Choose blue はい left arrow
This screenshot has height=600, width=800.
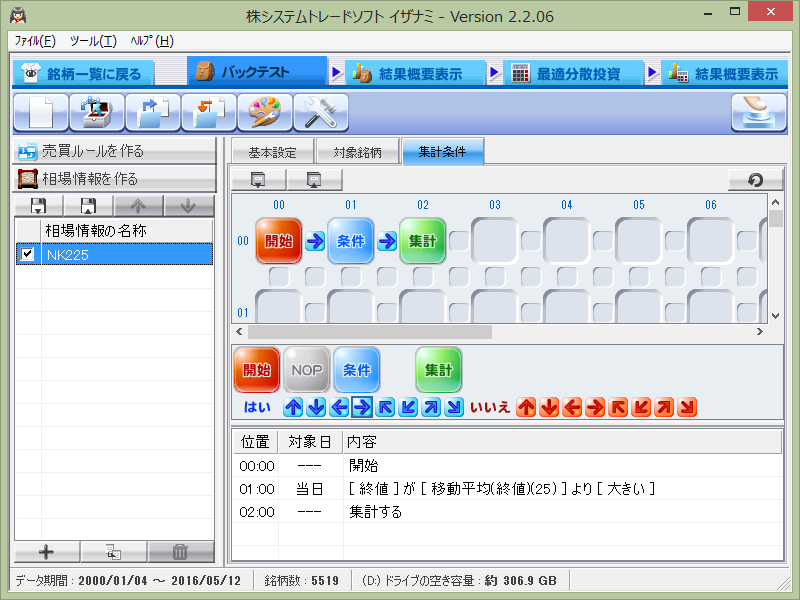tap(339, 407)
